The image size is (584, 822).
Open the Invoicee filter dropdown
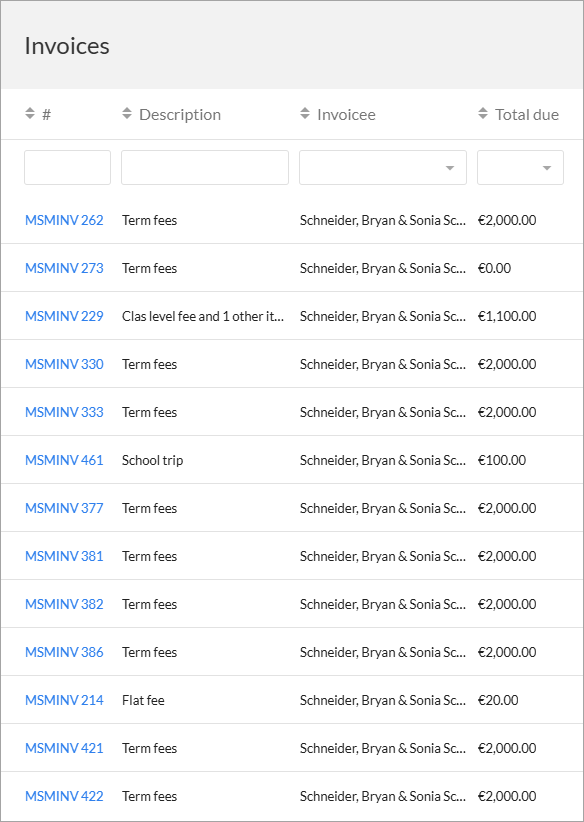[x=383, y=168]
